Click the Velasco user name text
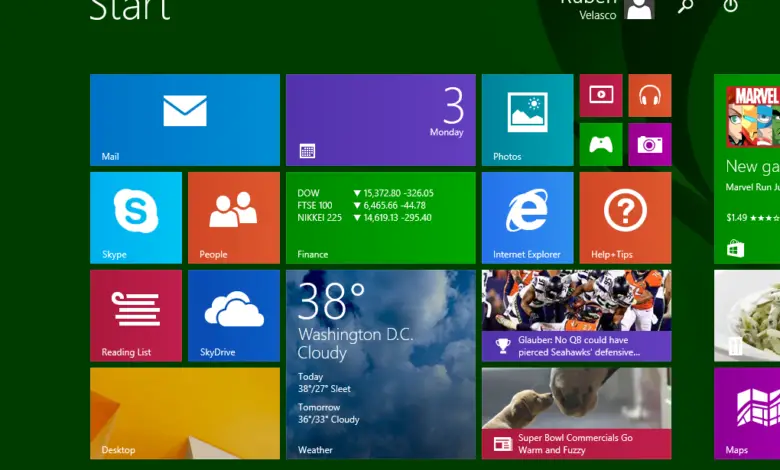This screenshot has width=780, height=470. click(x=597, y=15)
